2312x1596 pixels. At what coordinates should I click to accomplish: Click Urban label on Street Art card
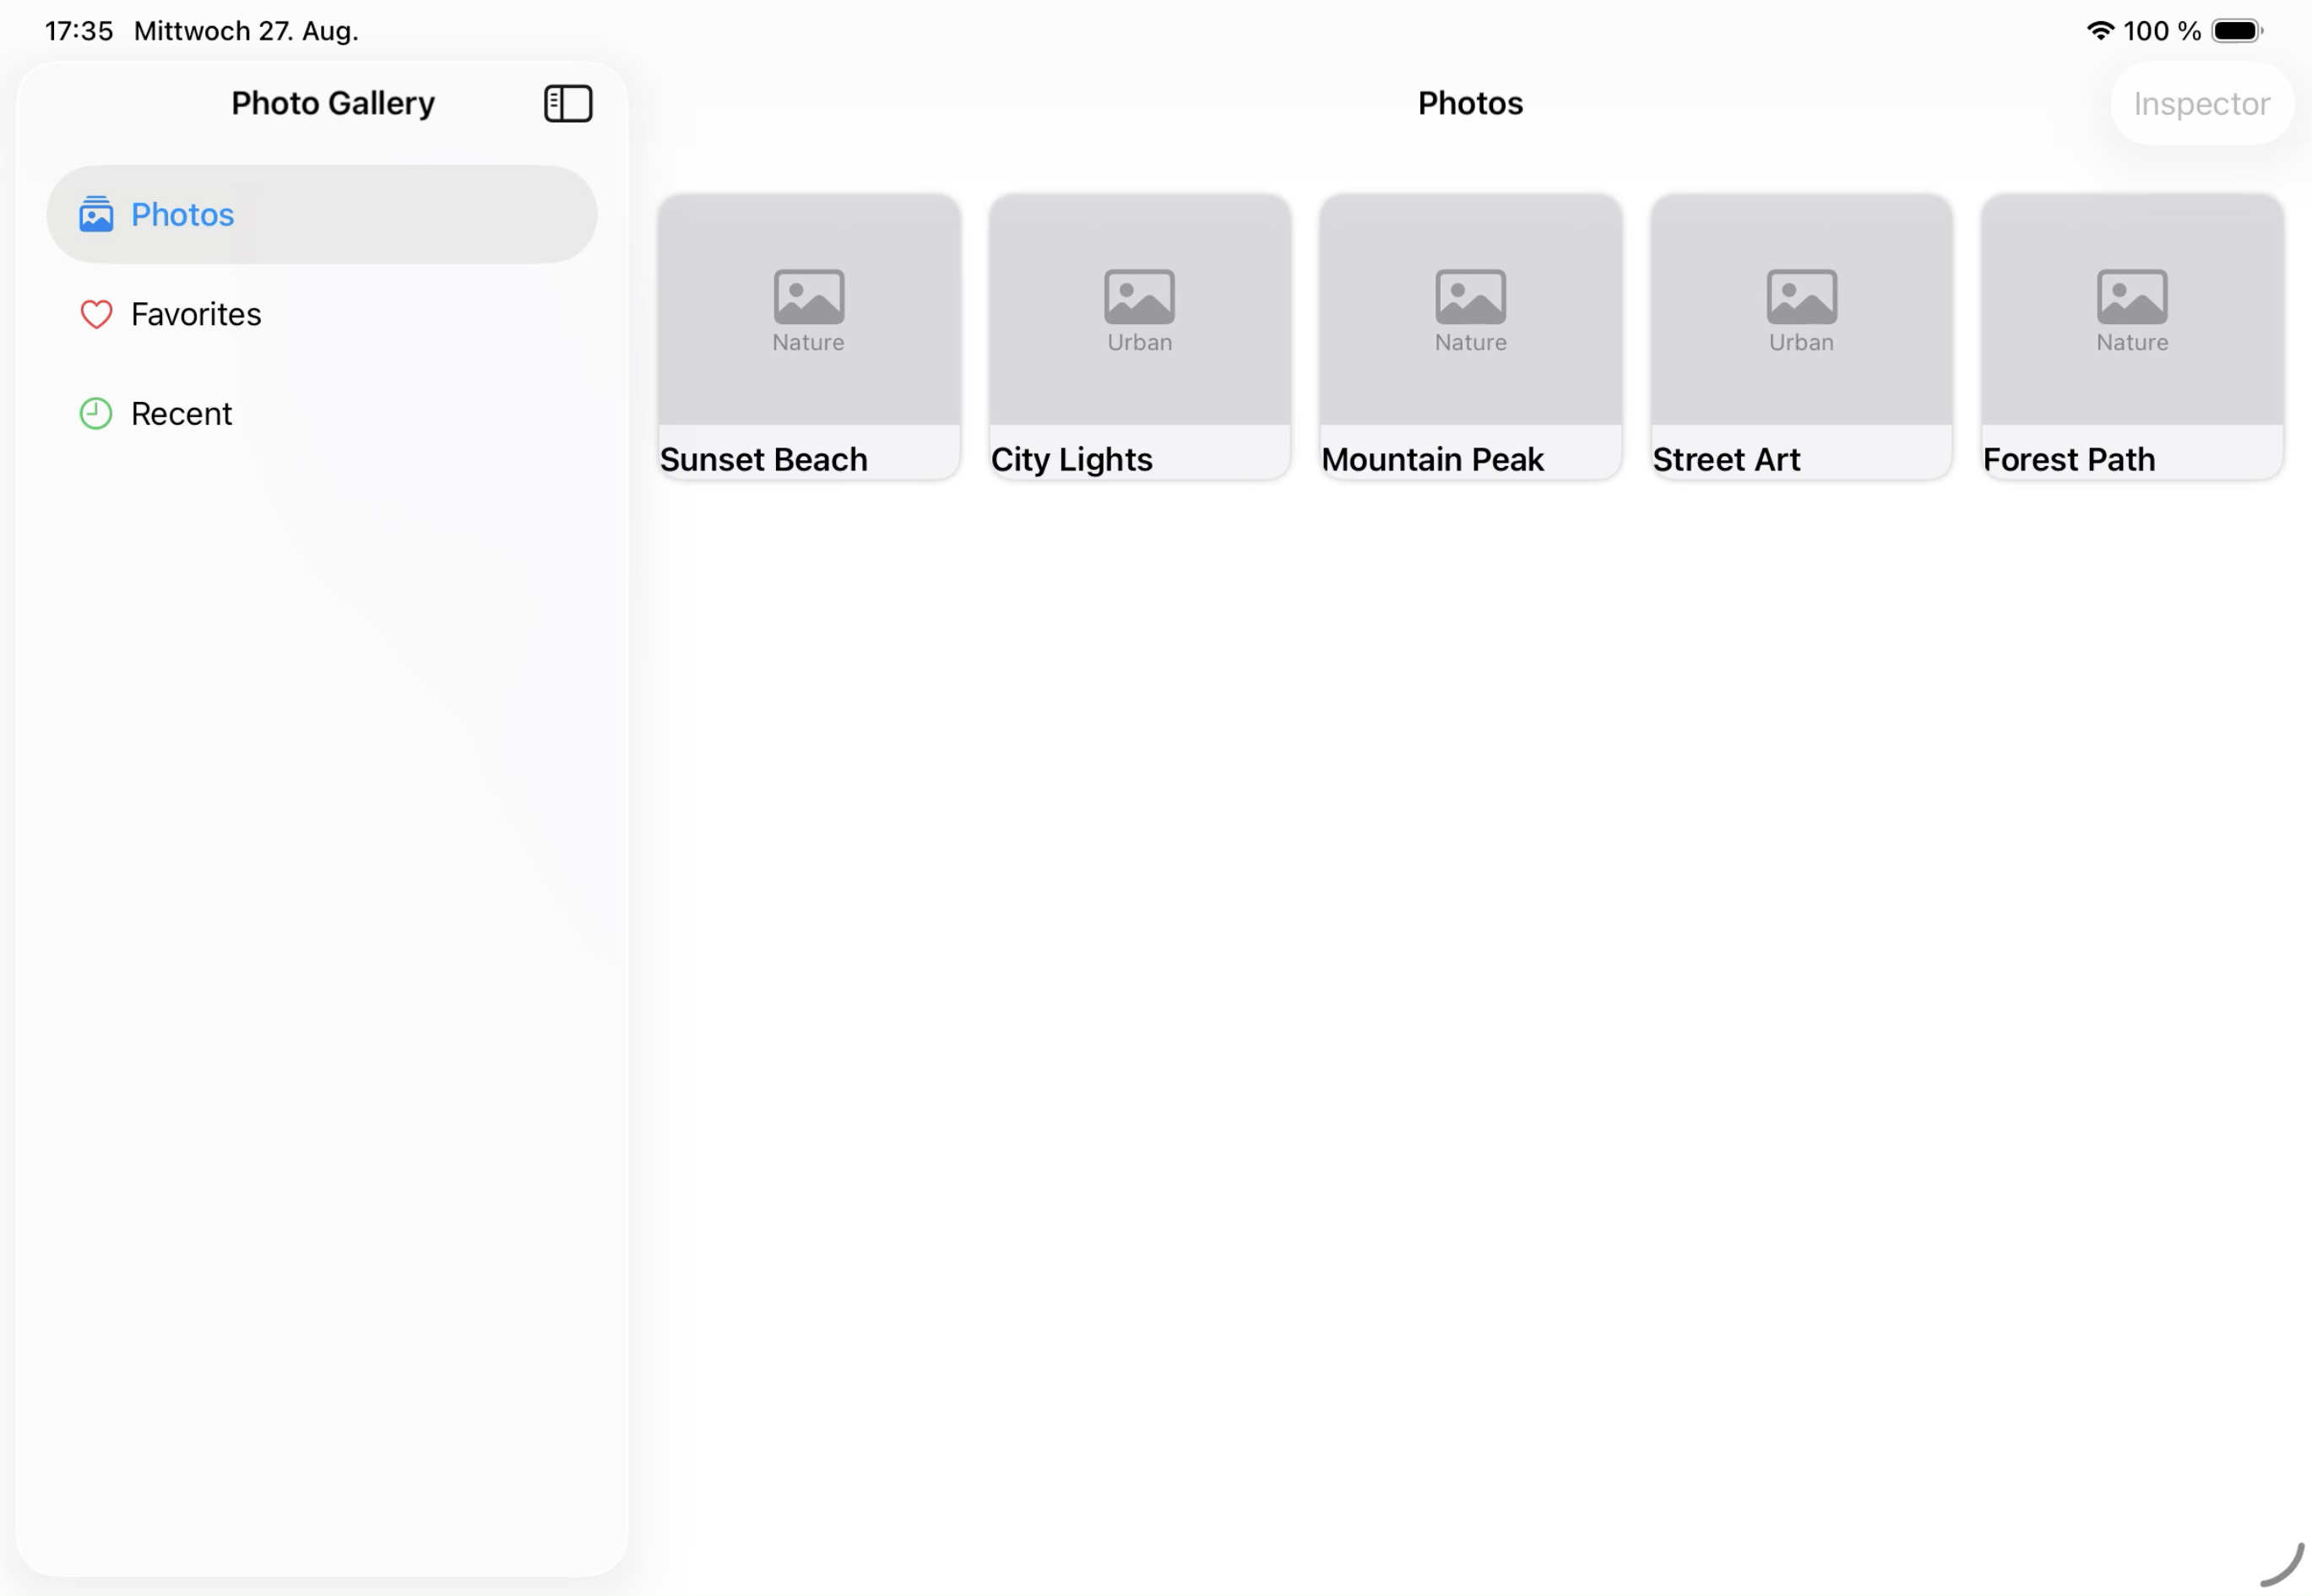1801,342
